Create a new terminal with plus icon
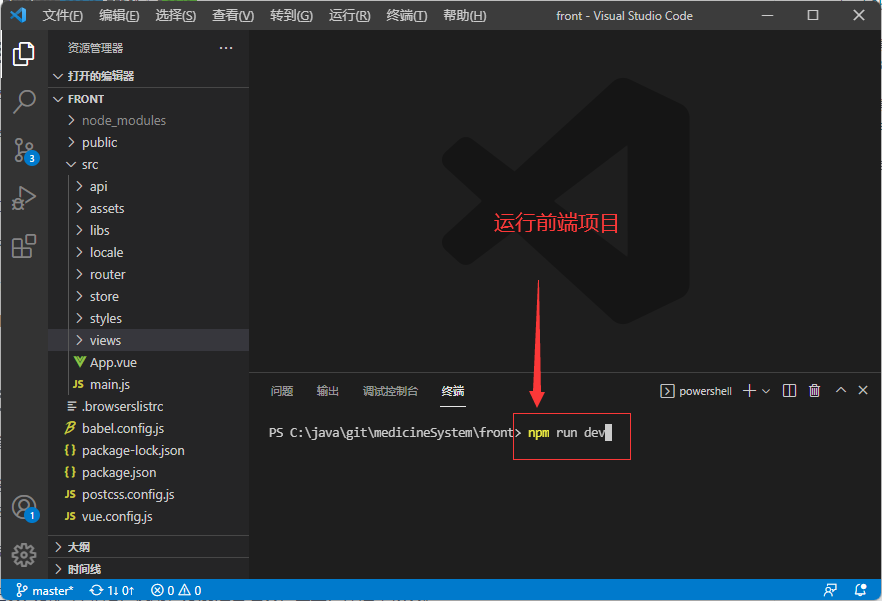The height and width of the screenshot is (601, 882). [x=749, y=391]
